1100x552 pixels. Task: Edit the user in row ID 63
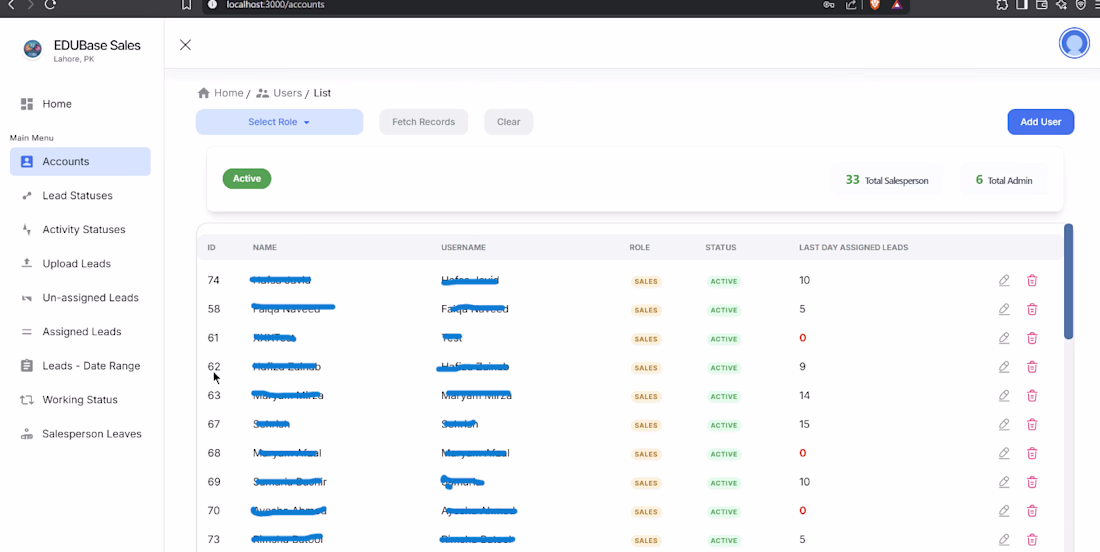click(1004, 396)
